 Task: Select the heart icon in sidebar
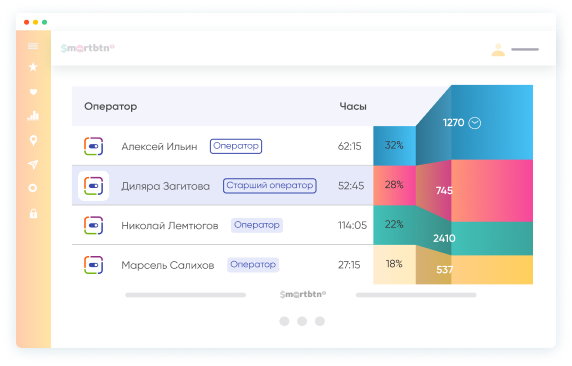[33, 92]
